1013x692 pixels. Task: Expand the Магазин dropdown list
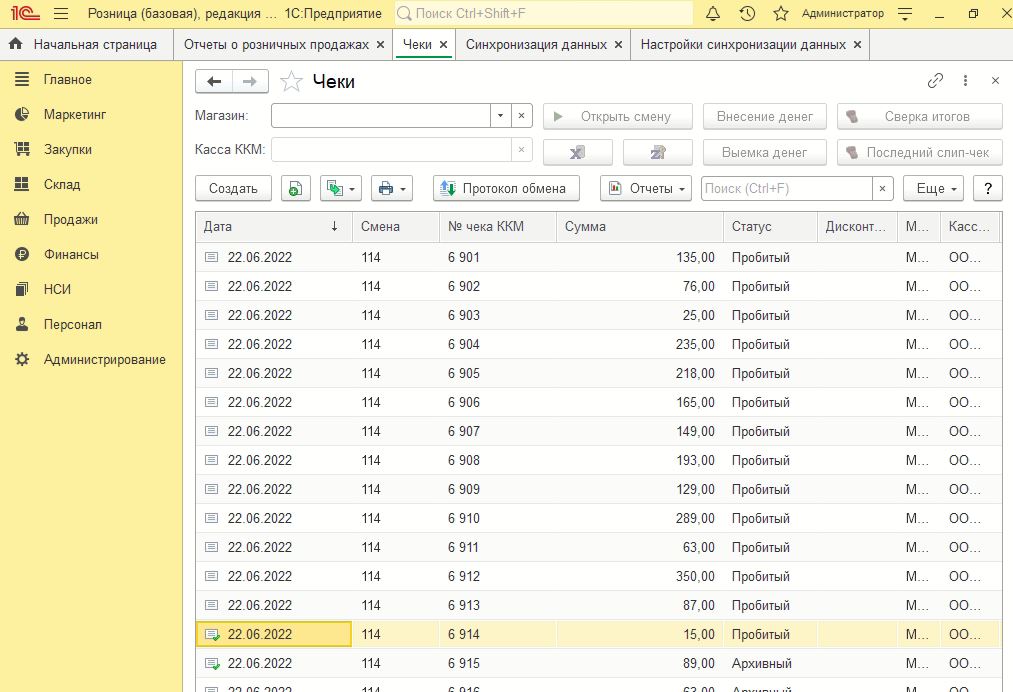(x=500, y=116)
